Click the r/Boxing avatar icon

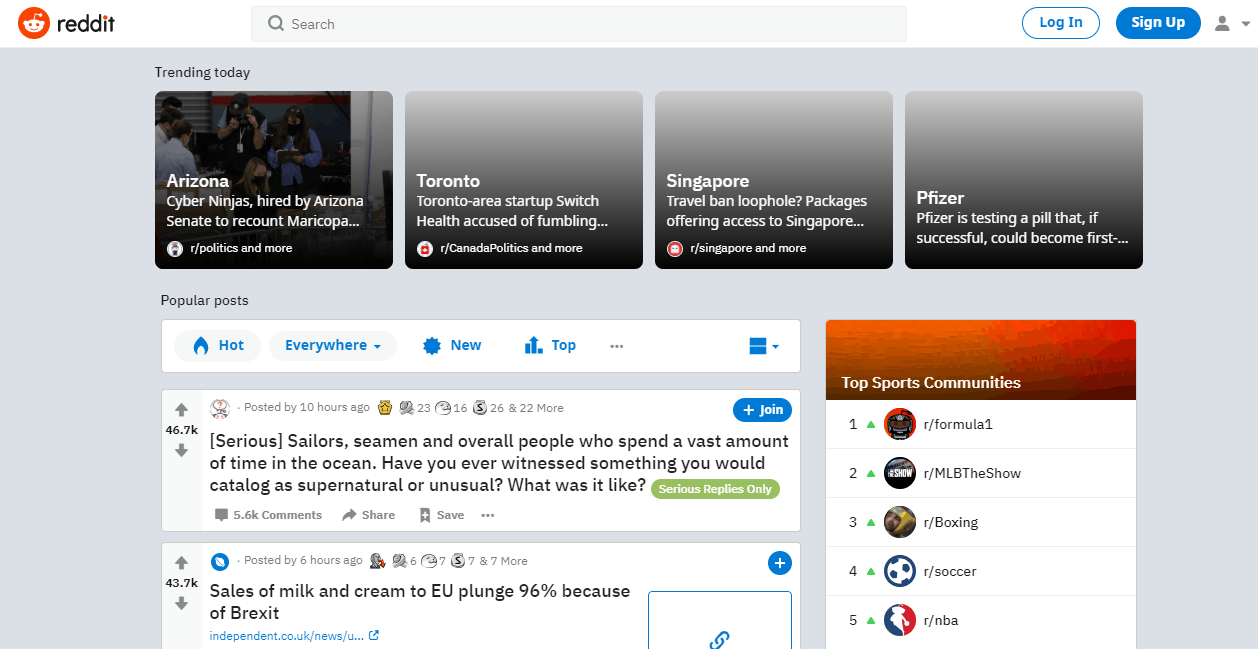900,522
